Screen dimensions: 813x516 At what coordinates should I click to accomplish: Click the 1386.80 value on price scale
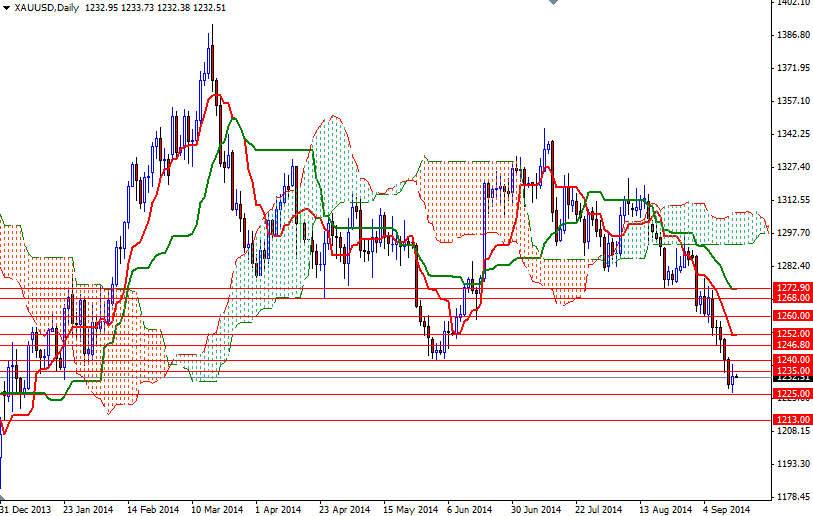(x=792, y=36)
